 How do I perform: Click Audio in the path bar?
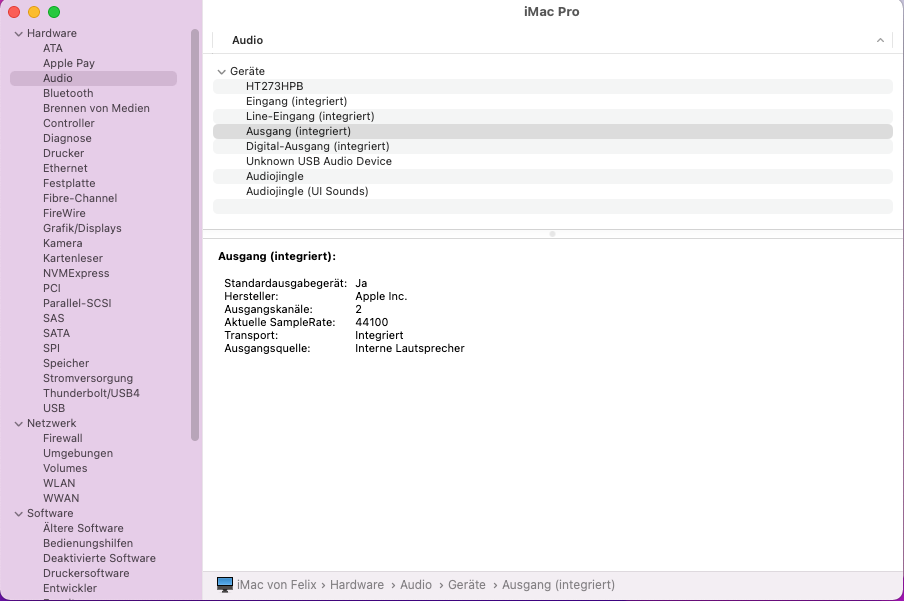tap(416, 584)
